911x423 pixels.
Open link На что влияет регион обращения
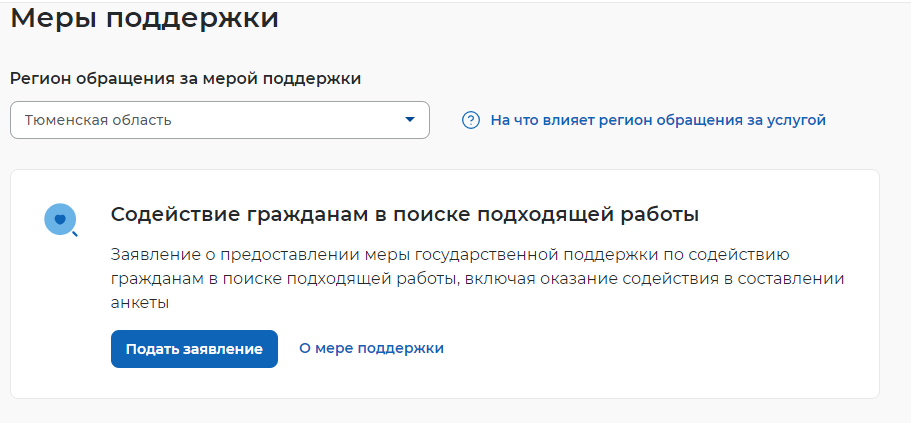[x=658, y=120]
